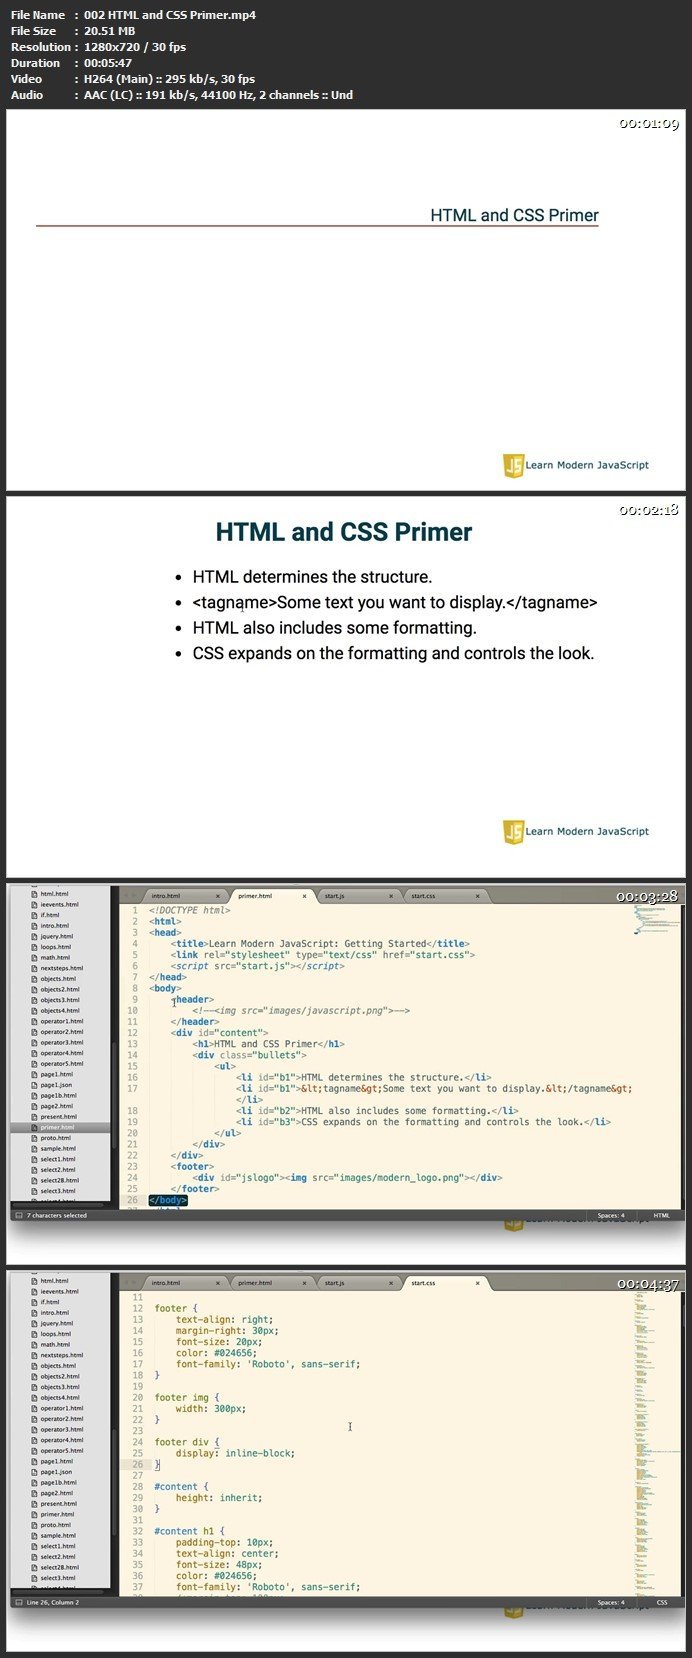Image resolution: width=692 pixels, height=1658 pixels.
Task: Switch to the start.css tab in the 00:03:28 editor
Action: pos(444,896)
